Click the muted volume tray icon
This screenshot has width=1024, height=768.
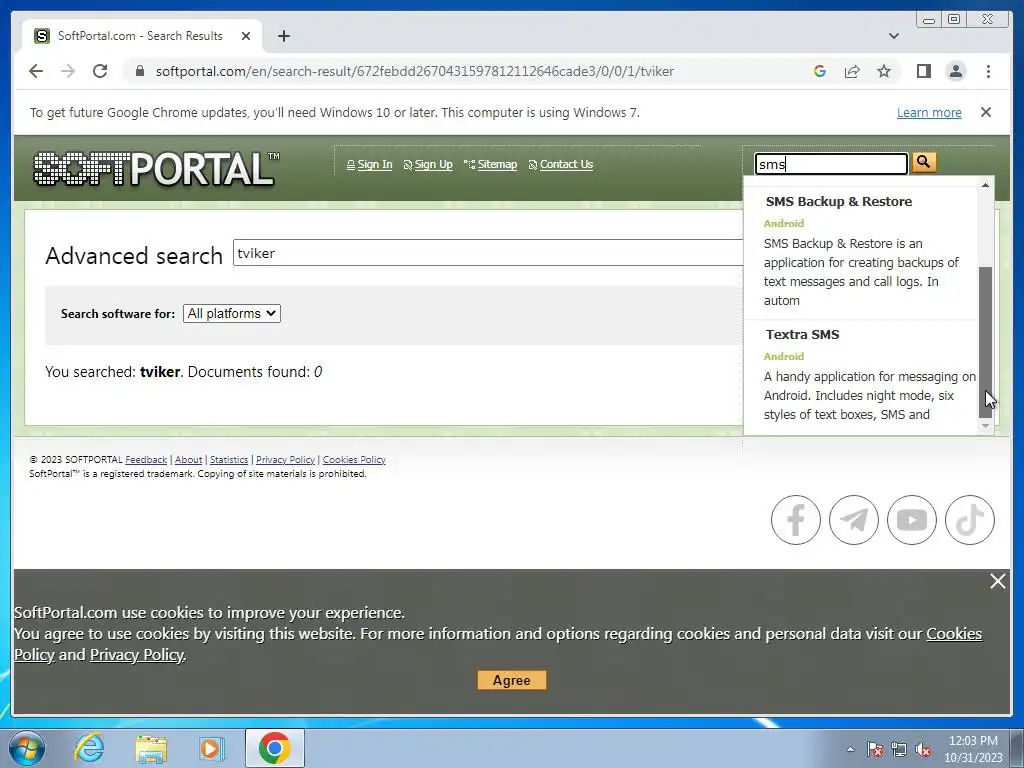tap(923, 750)
